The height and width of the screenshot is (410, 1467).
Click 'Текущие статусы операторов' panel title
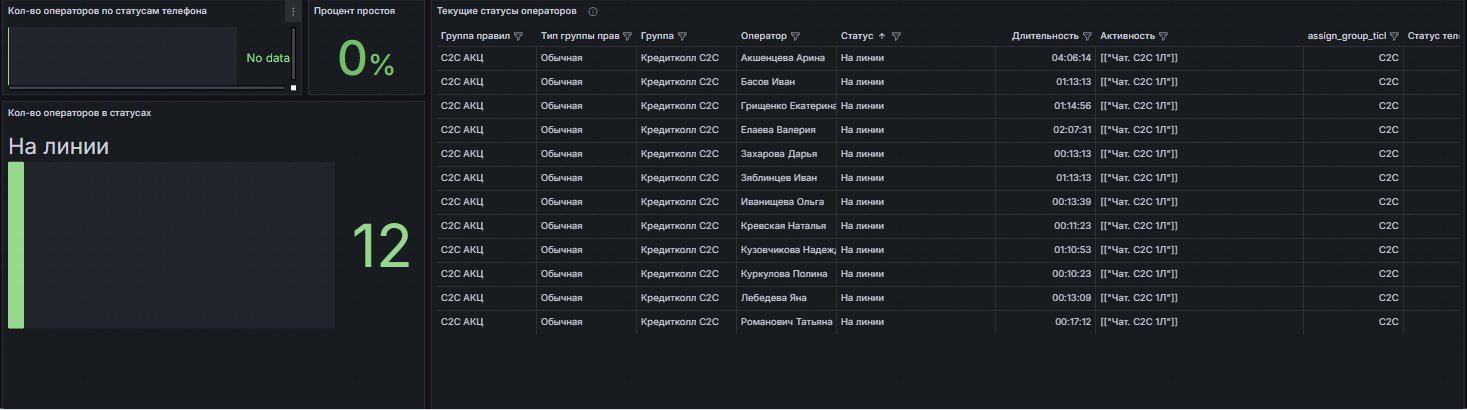(506, 11)
